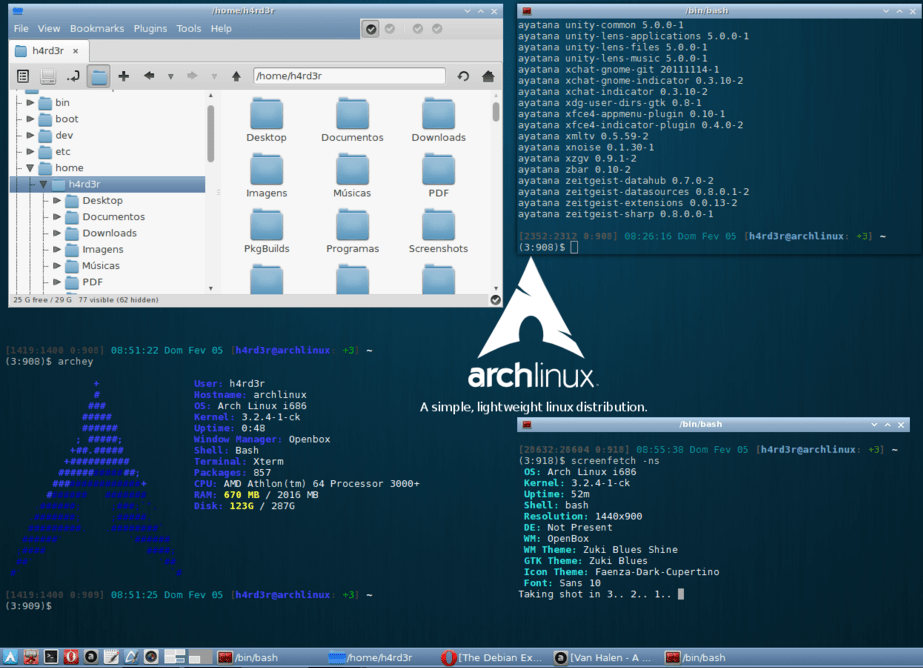
Task: Click the checkmark icon in the file manager status bar
Action: pyautogui.click(x=495, y=299)
